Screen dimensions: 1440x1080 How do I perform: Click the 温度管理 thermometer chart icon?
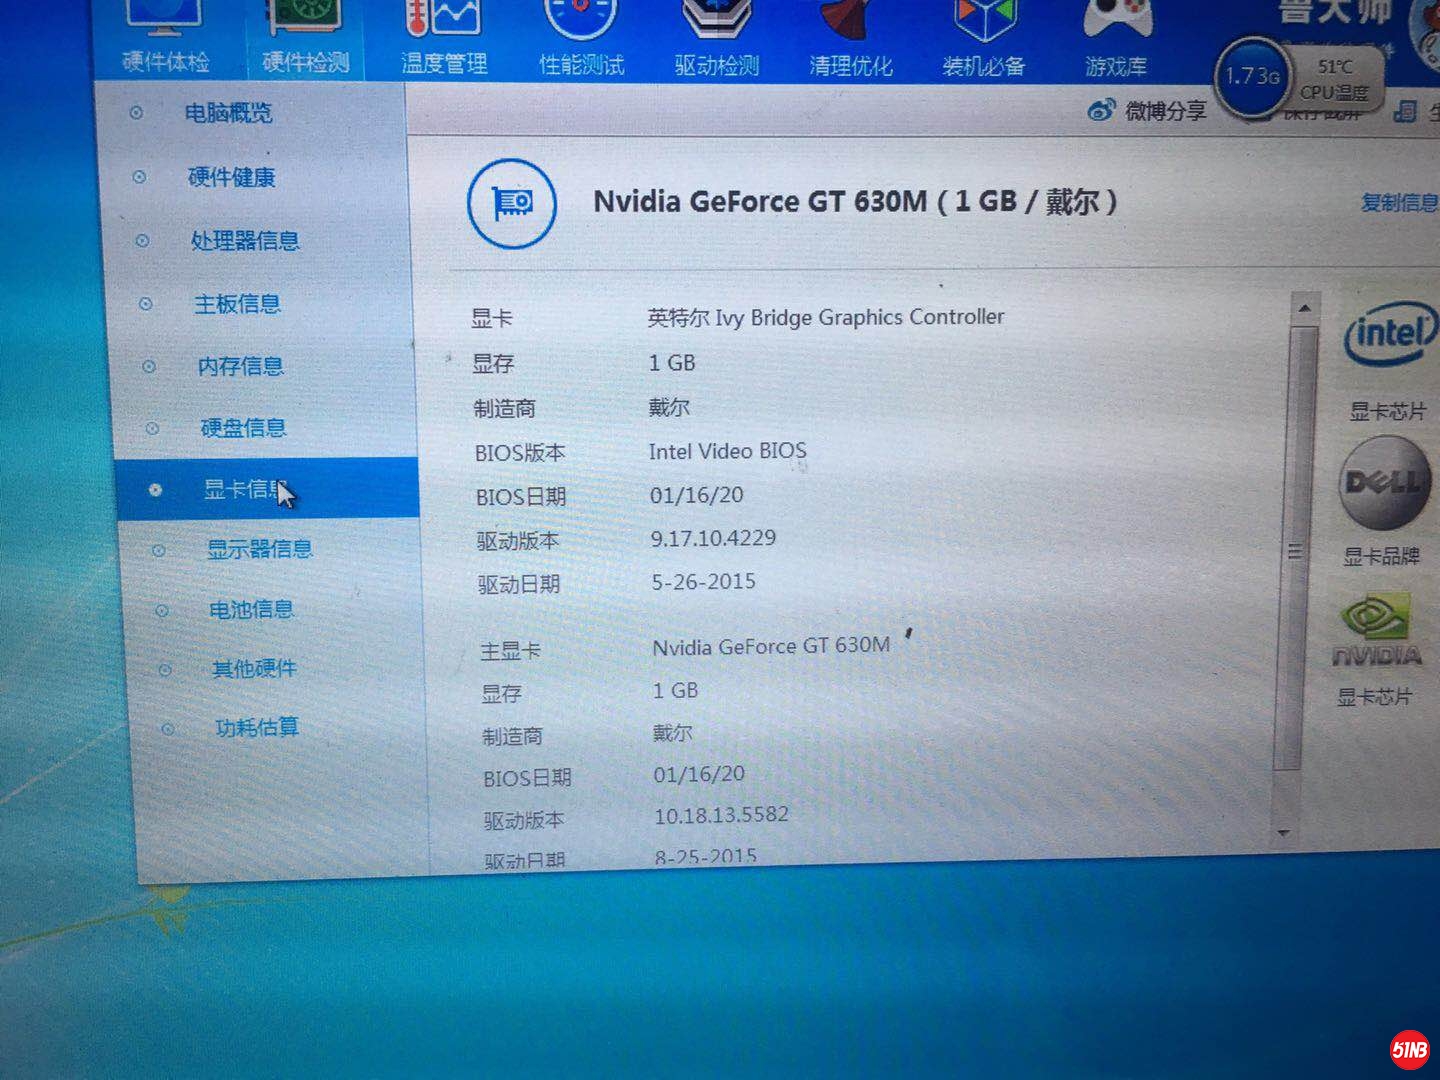click(x=443, y=18)
